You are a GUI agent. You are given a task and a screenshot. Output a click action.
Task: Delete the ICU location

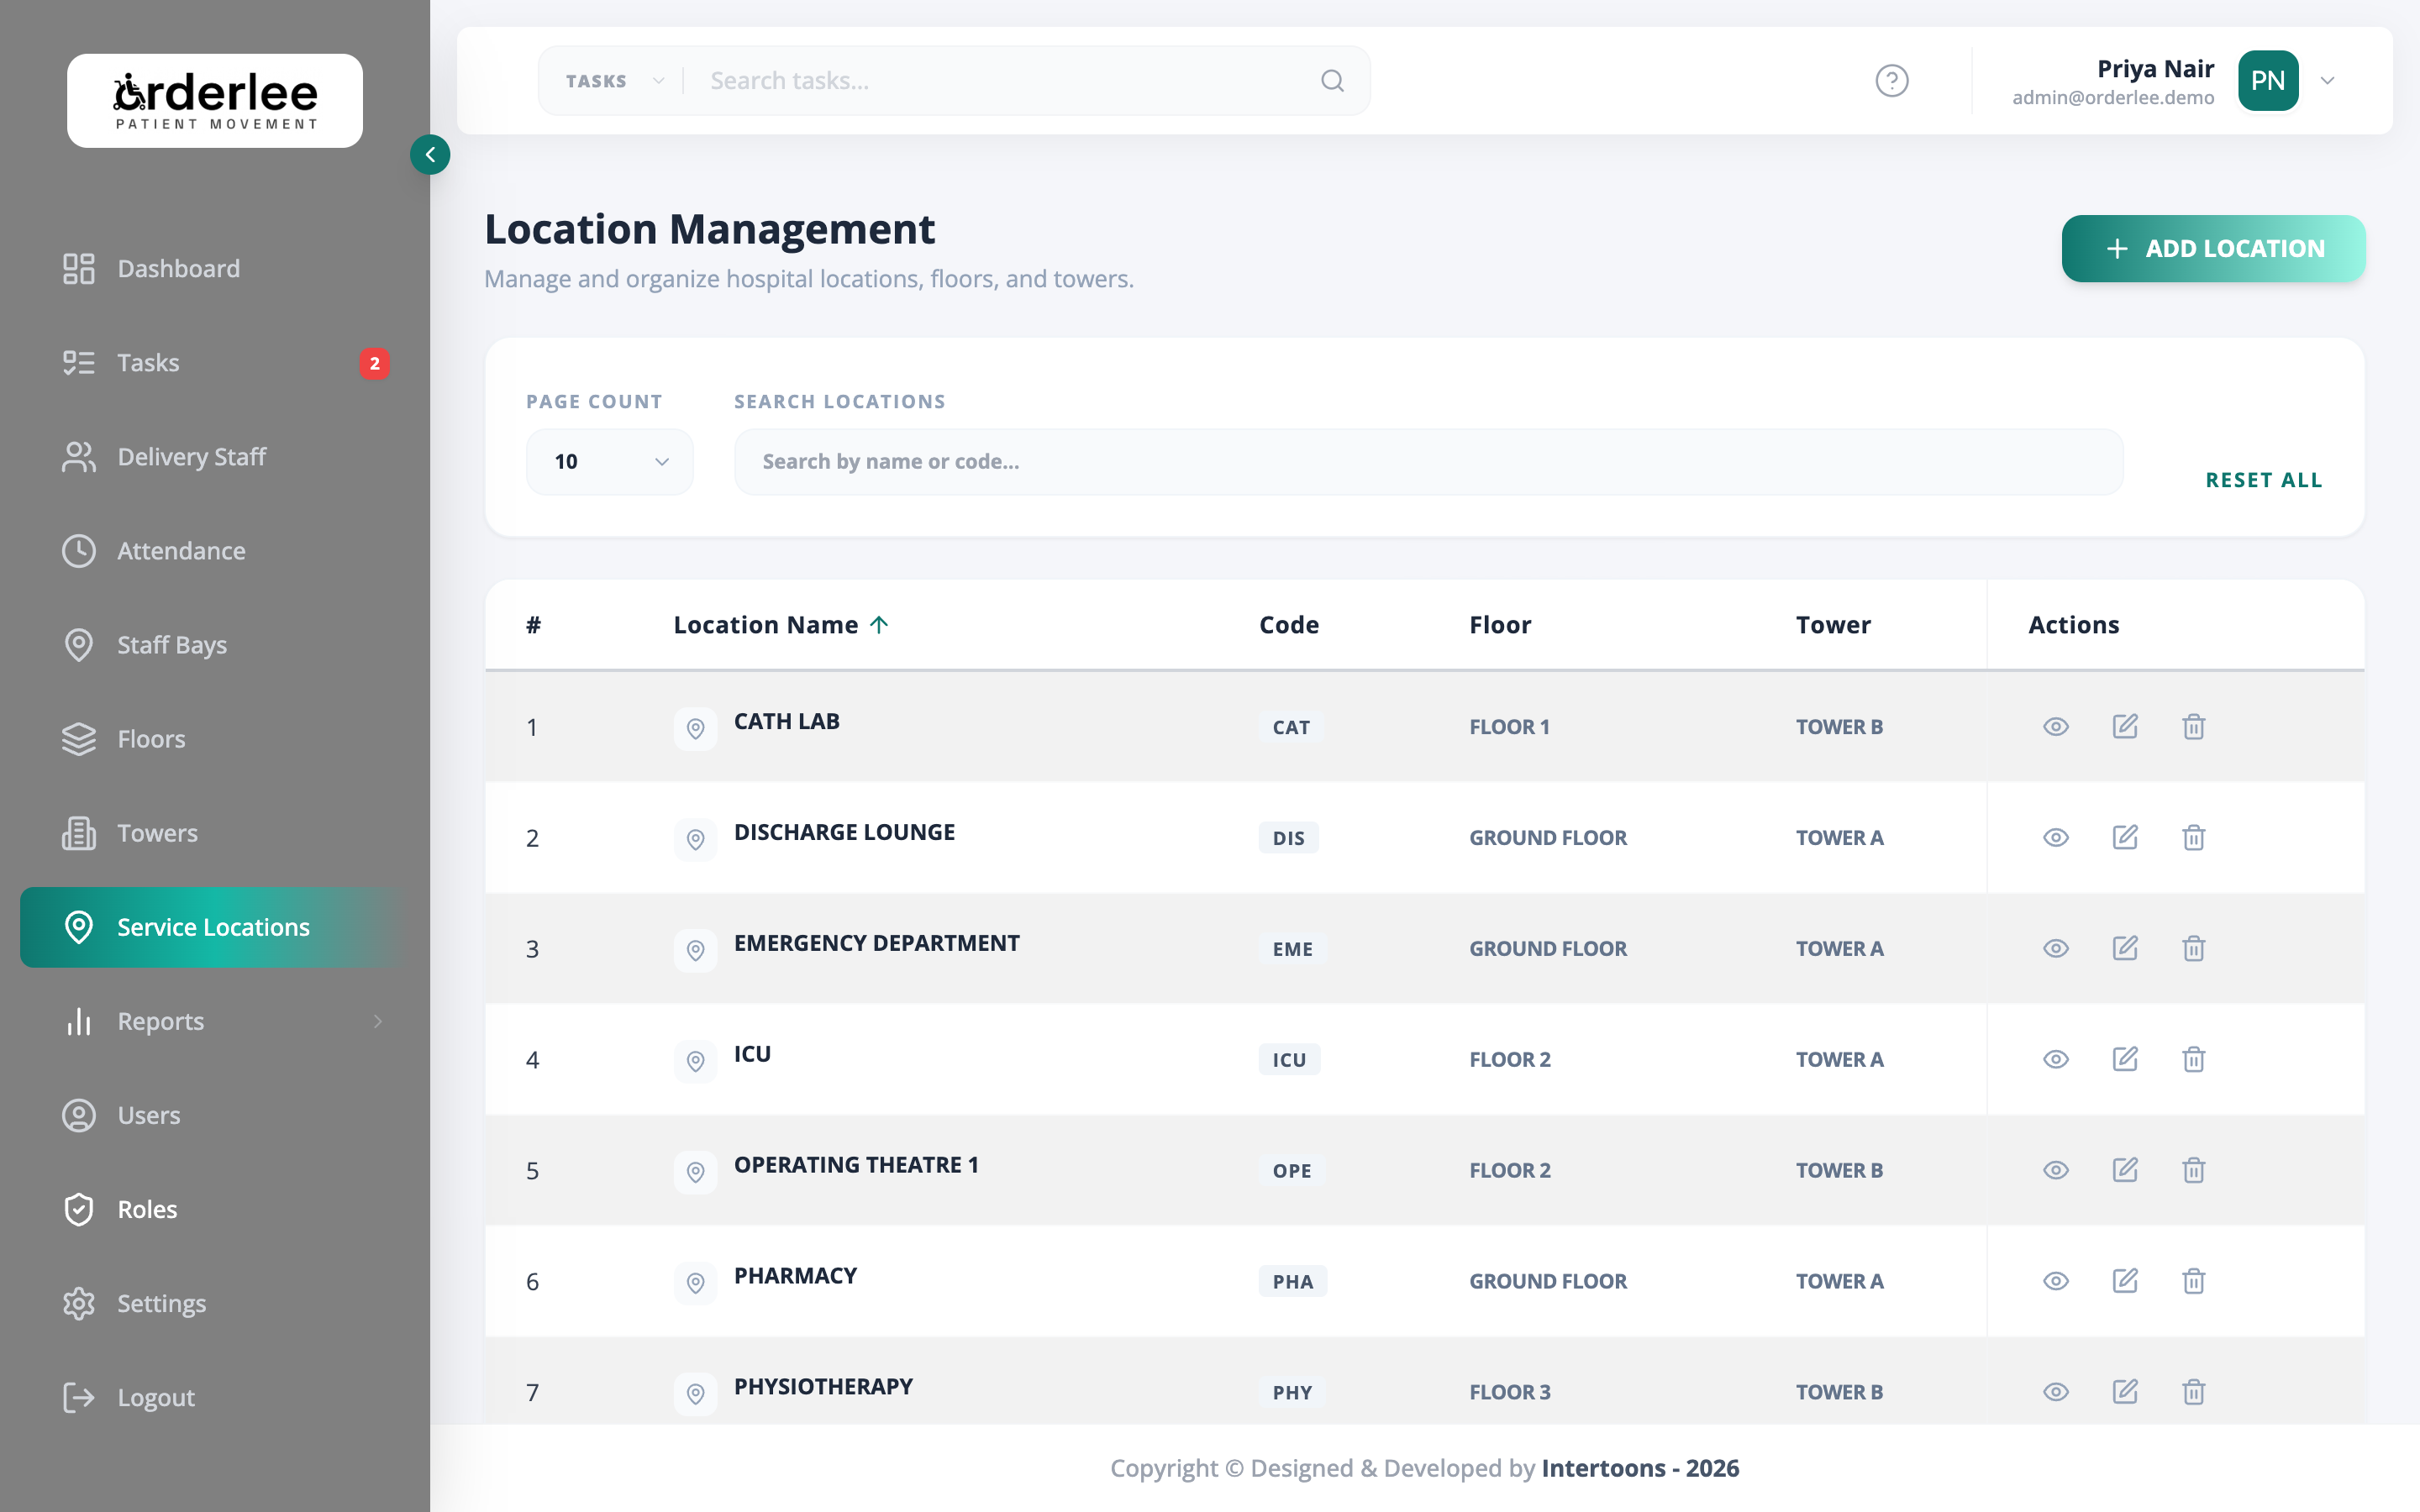coord(2194,1060)
